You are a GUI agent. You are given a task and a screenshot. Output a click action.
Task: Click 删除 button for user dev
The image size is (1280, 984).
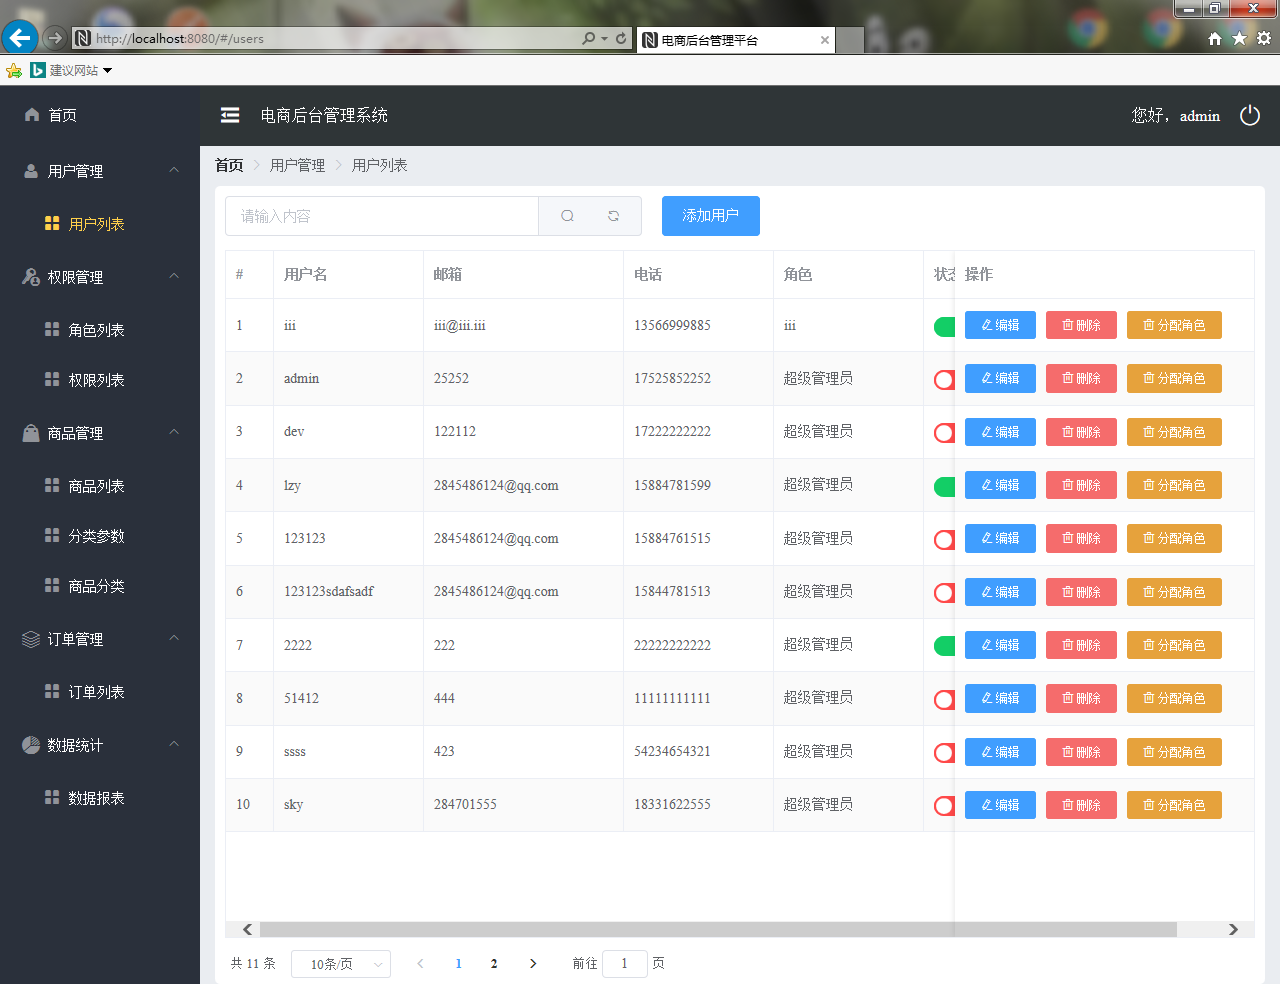1080,432
